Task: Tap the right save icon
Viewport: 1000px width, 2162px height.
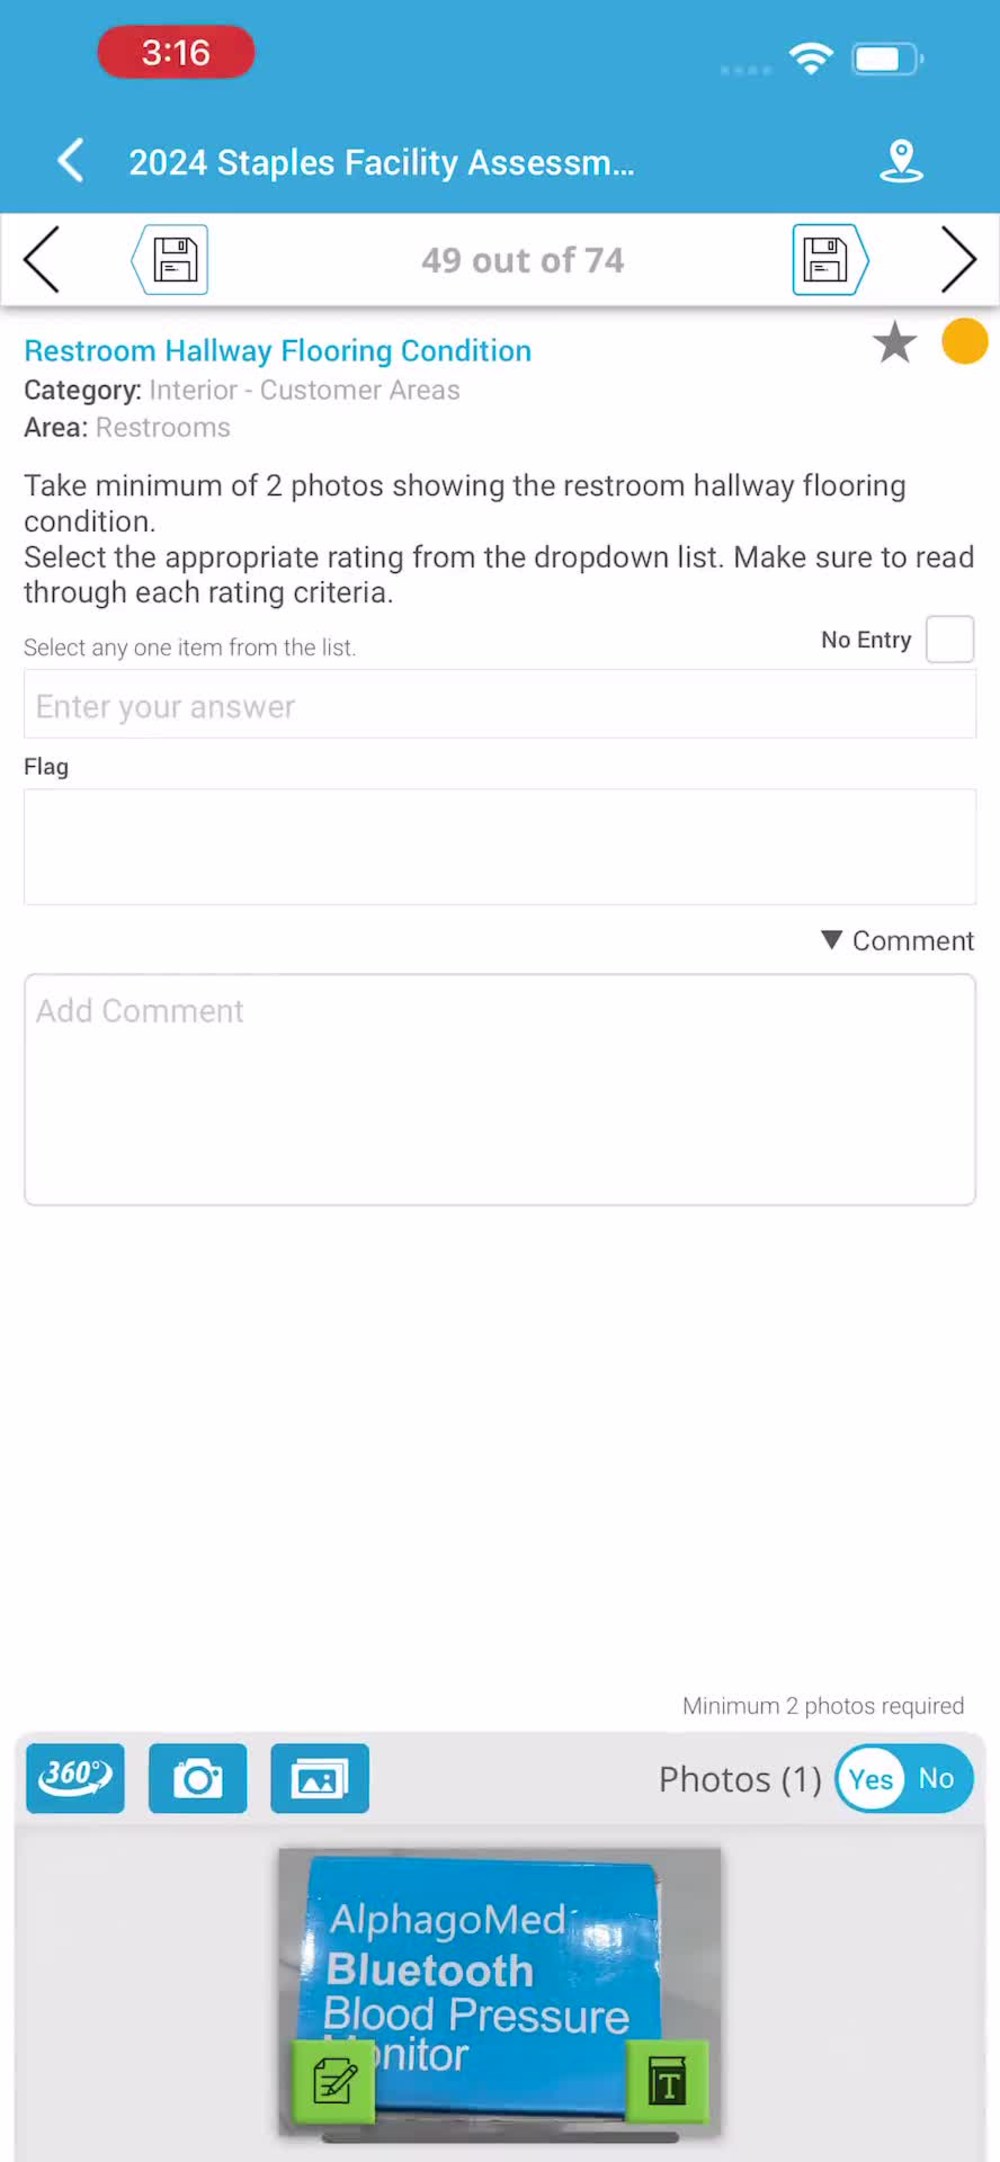Action: coord(829,259)
